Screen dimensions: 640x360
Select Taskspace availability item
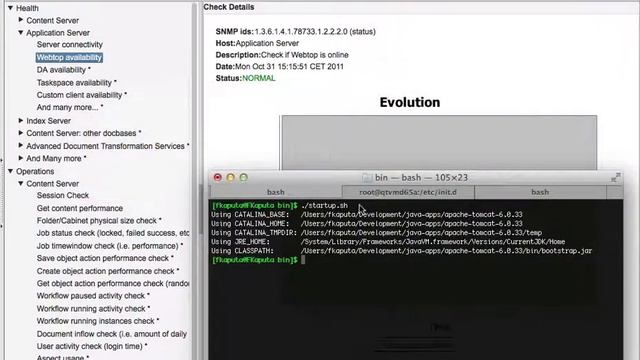click(76, 82)
